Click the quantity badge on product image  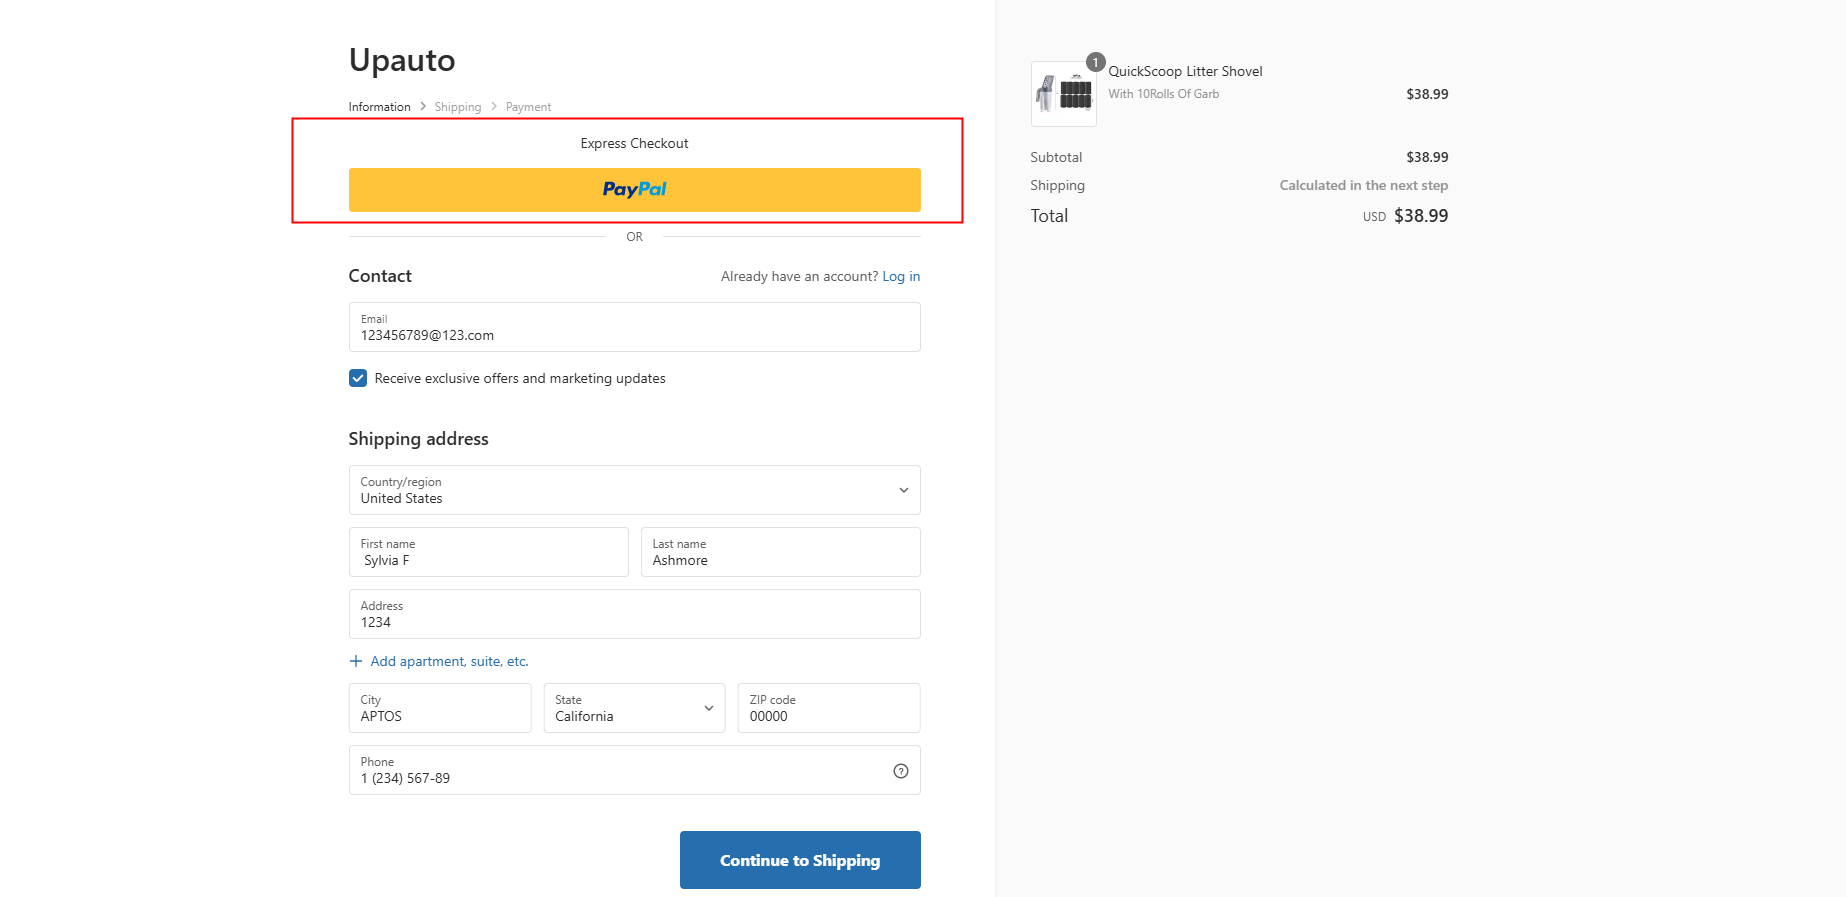click(1095, 62)
